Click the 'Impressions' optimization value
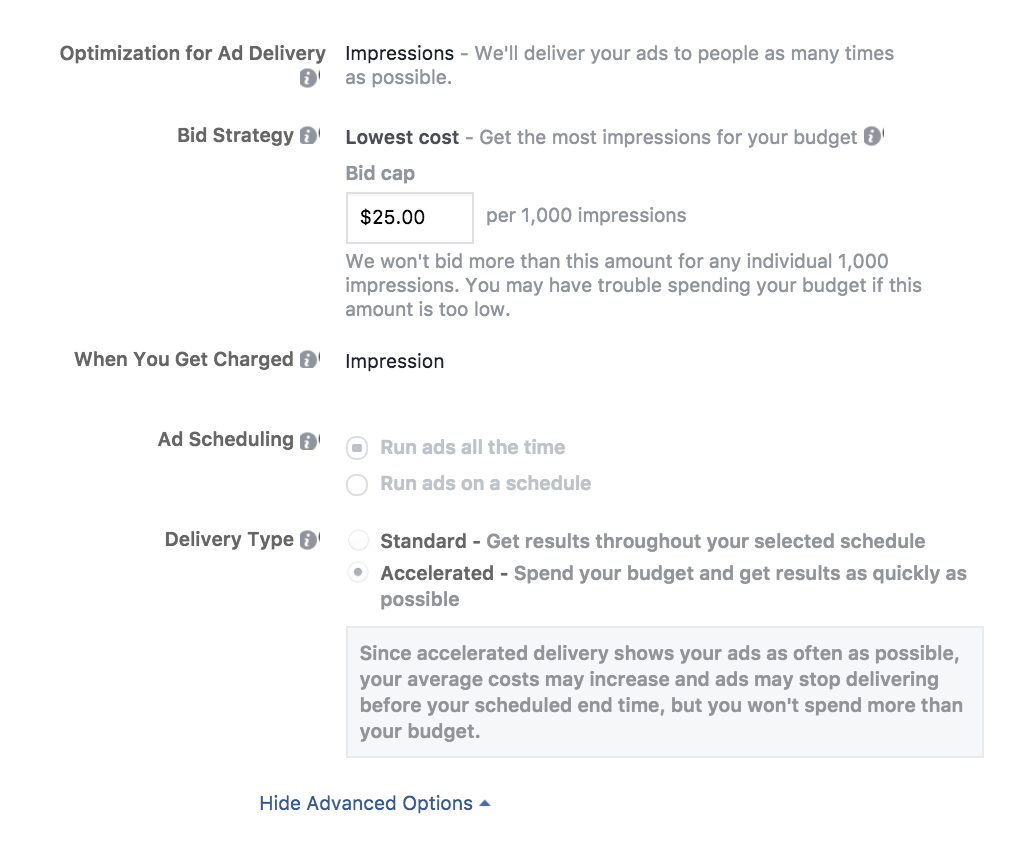Screen dimensions: 1014x842 coord(399,53)
